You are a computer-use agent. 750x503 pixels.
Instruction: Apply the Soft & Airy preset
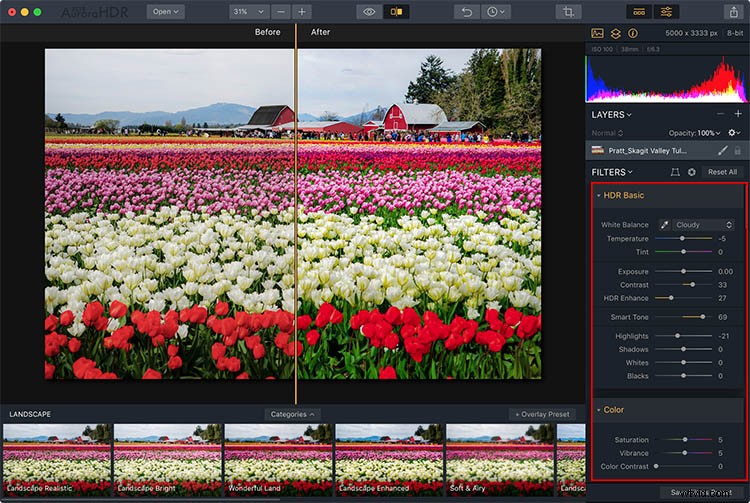coord(500,460)
